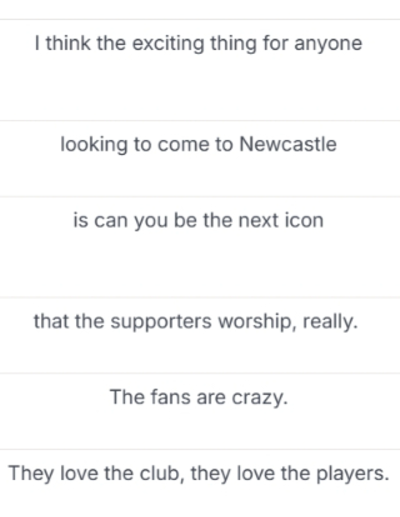Click the word 'They' starting the last line
This screenshot has width=400, height=517.
pos(31,474)
